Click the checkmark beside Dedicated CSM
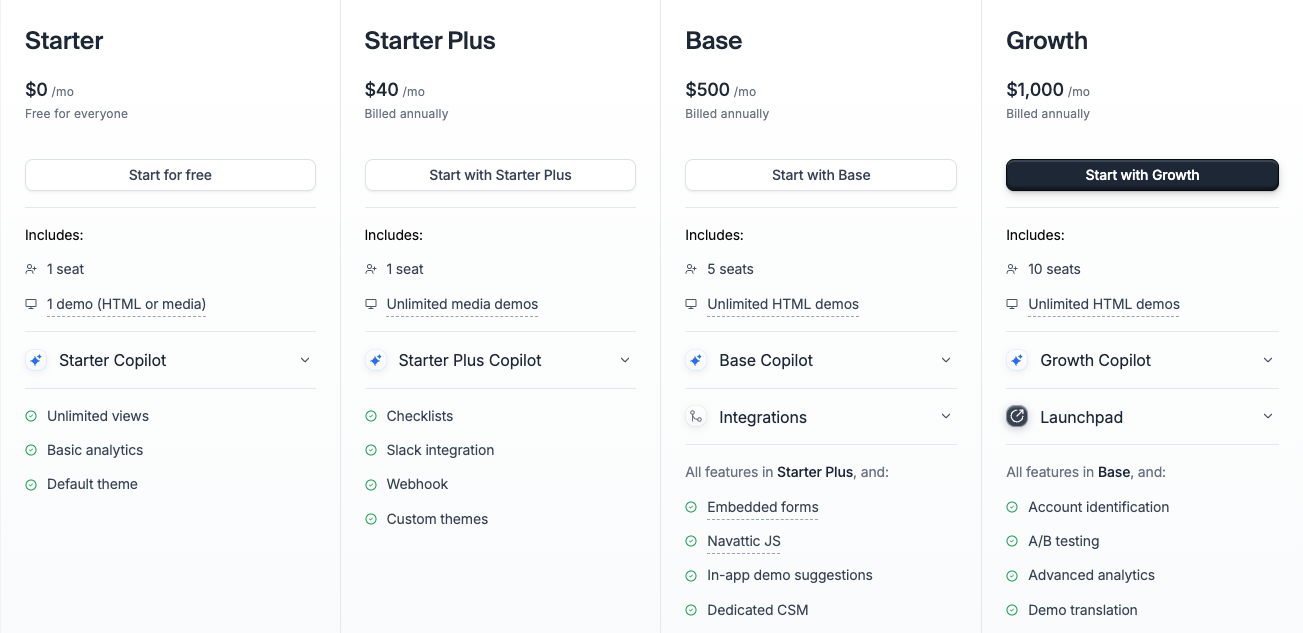This screenshot has height=633, width=1303. click(690, 610)
